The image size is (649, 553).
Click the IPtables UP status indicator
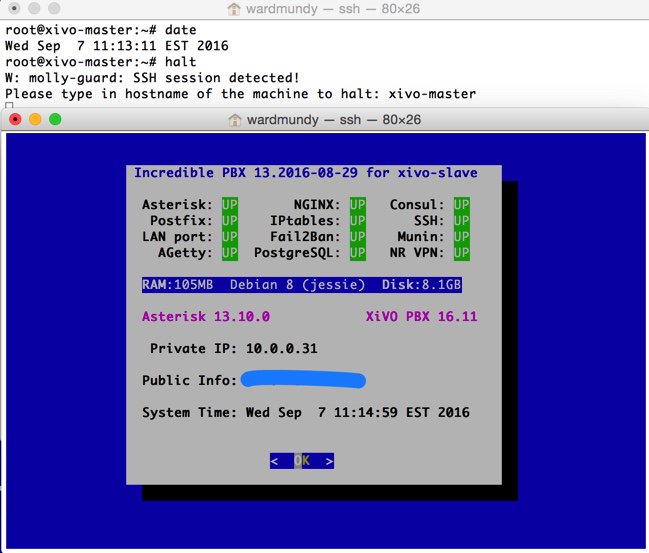[358, 221]
